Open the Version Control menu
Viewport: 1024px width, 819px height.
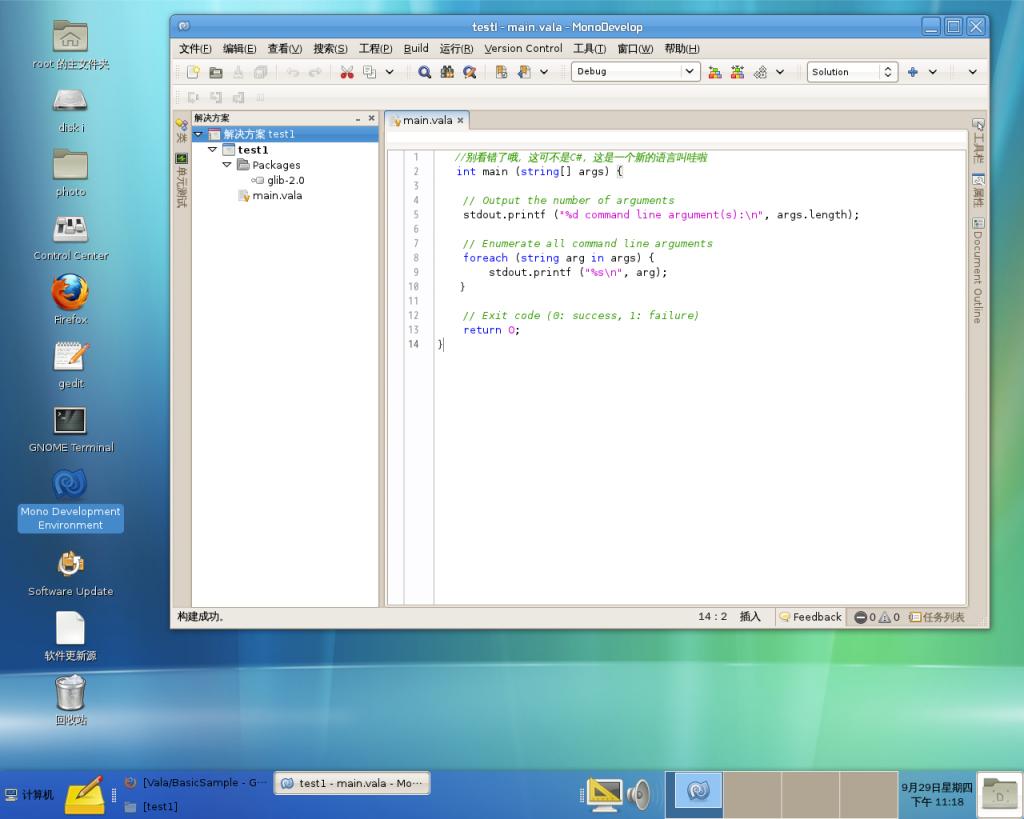click(523, 48)
